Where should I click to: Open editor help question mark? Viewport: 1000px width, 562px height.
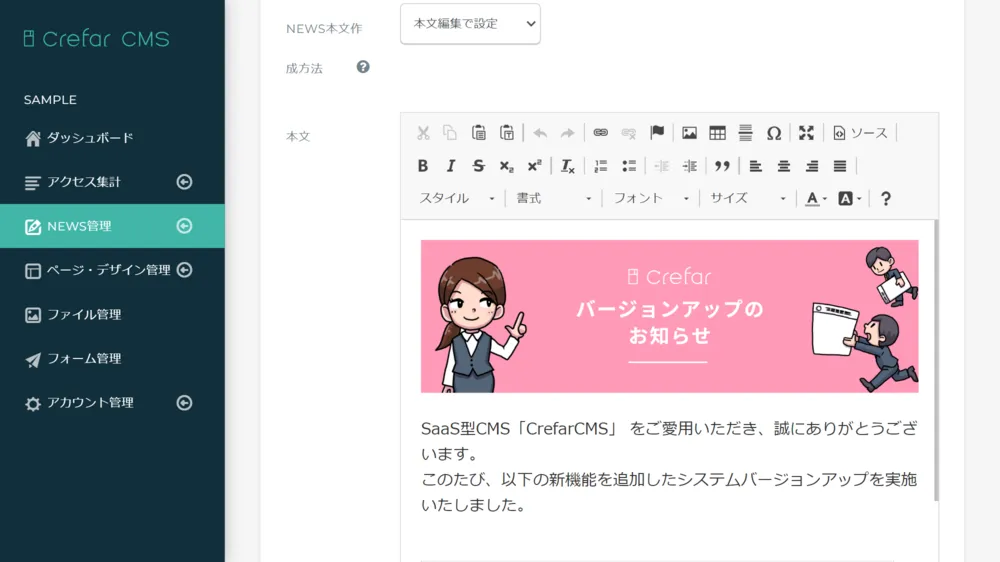click(886, 198)
